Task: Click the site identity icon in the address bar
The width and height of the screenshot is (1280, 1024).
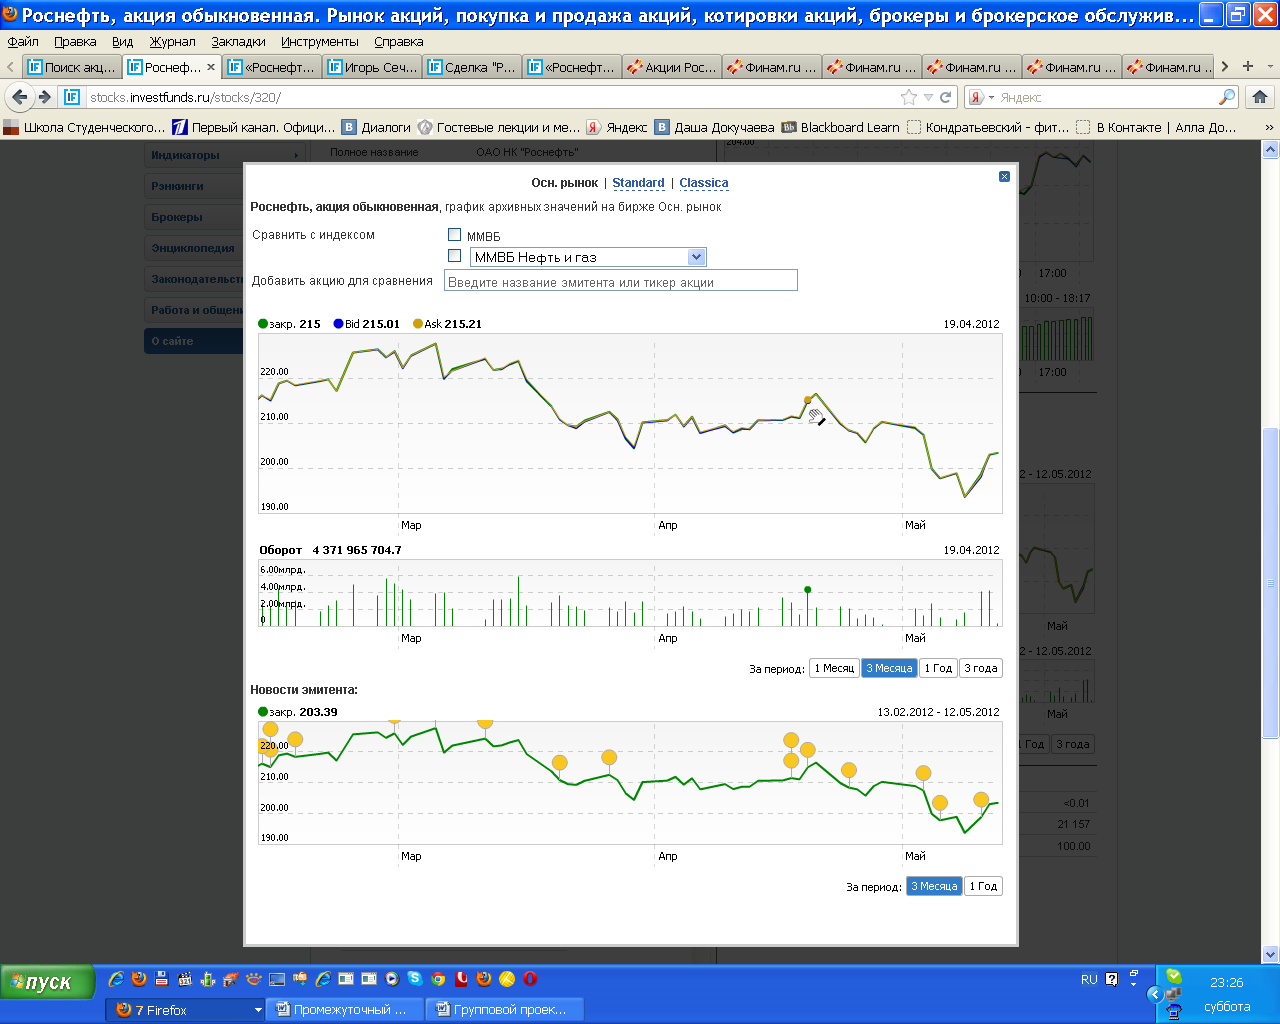Action: click(x=72, y=97)
